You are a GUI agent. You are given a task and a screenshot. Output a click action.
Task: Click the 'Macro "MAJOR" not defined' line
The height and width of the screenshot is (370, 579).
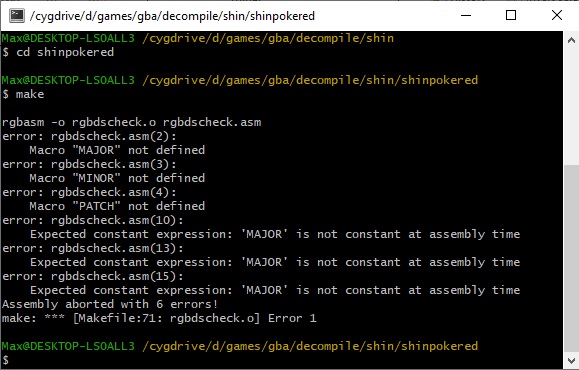117,150
